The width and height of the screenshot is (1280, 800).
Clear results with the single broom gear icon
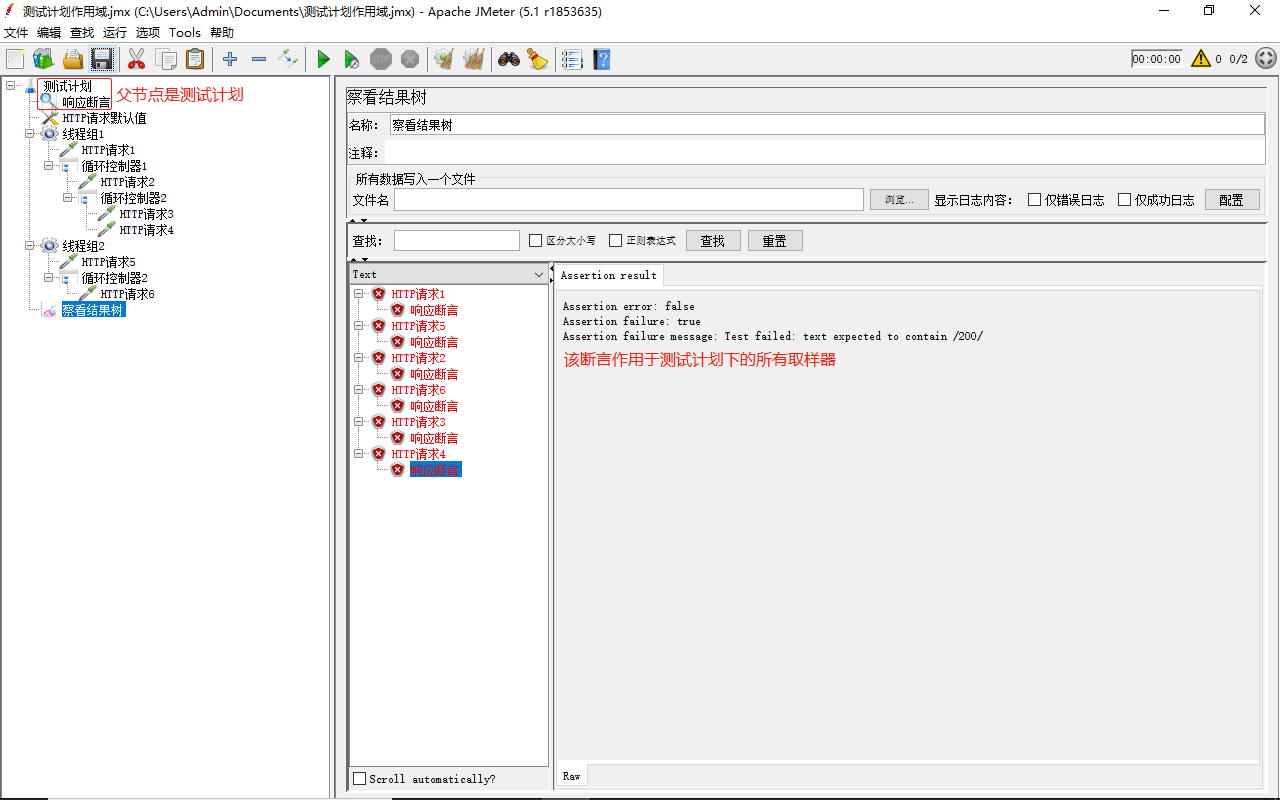pos(444,59)
